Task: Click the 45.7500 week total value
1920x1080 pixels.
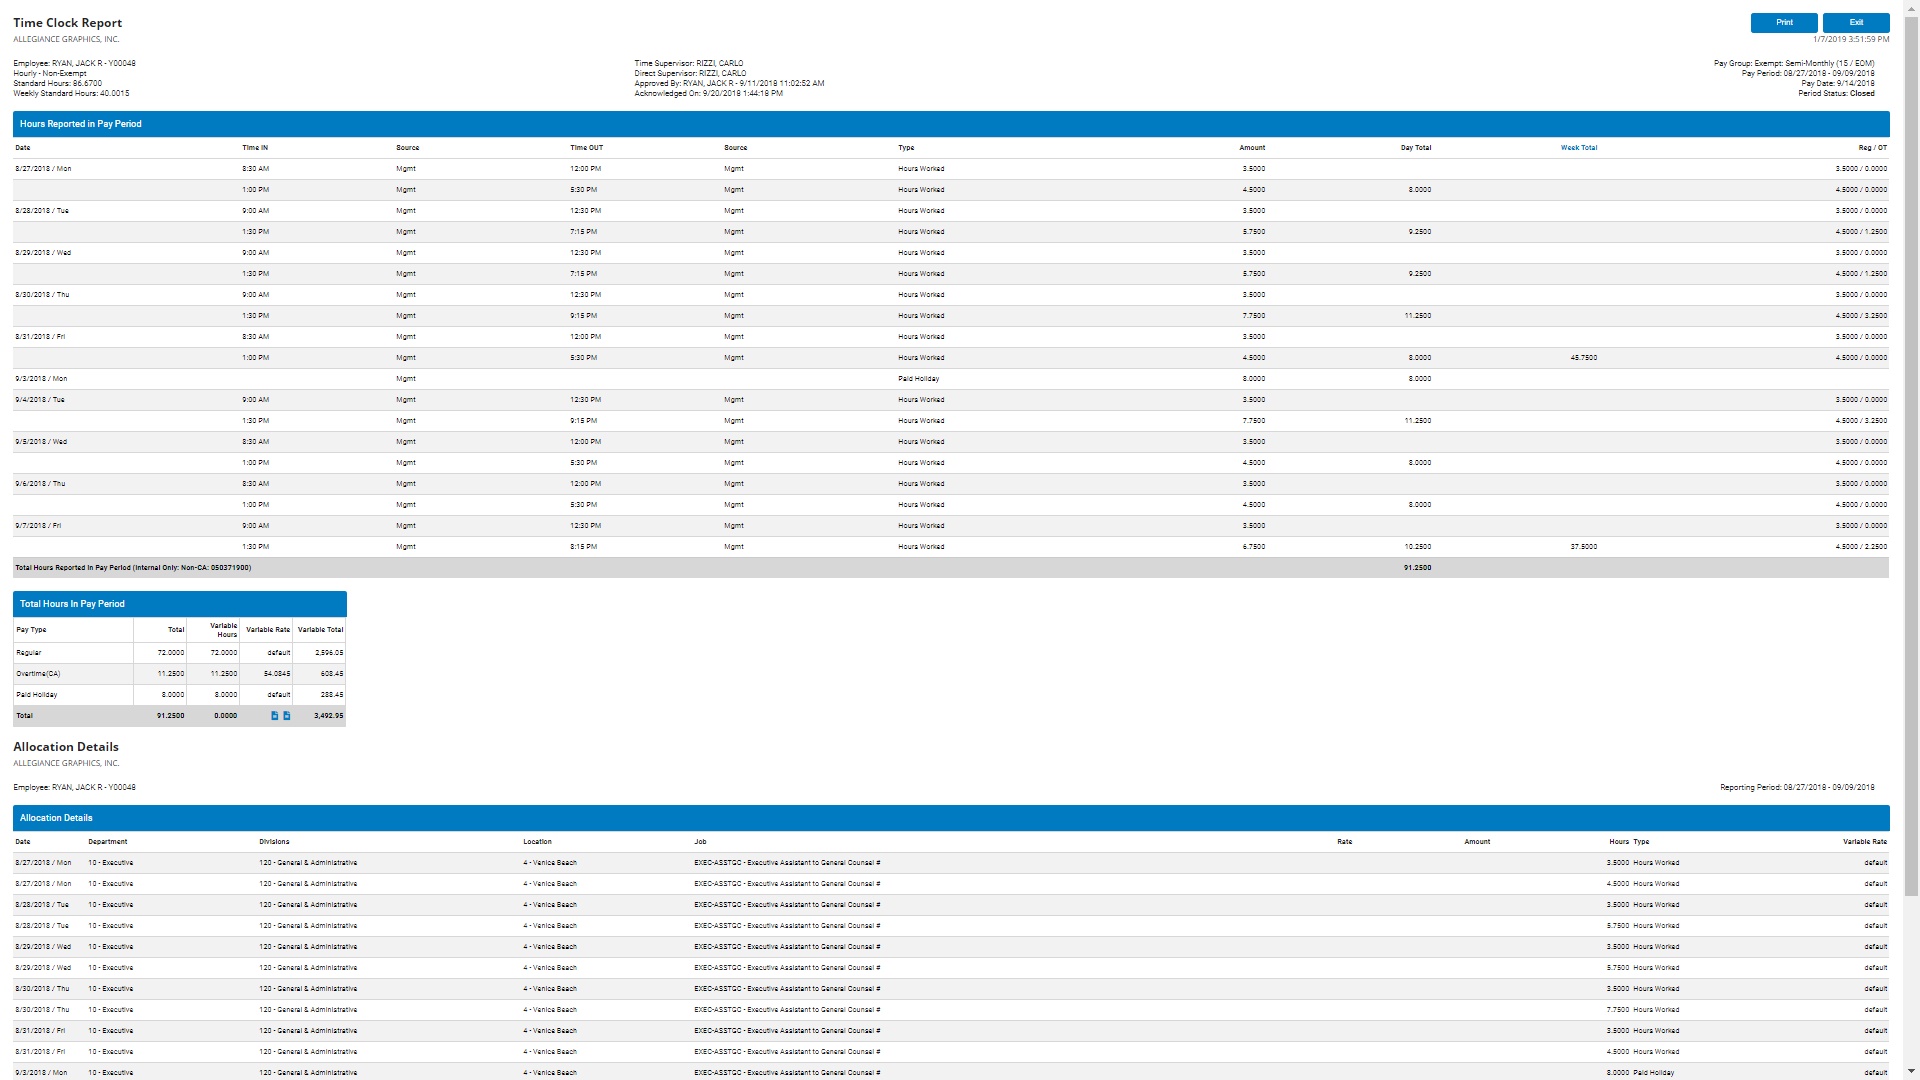Action: click(x=1583, y=358)
